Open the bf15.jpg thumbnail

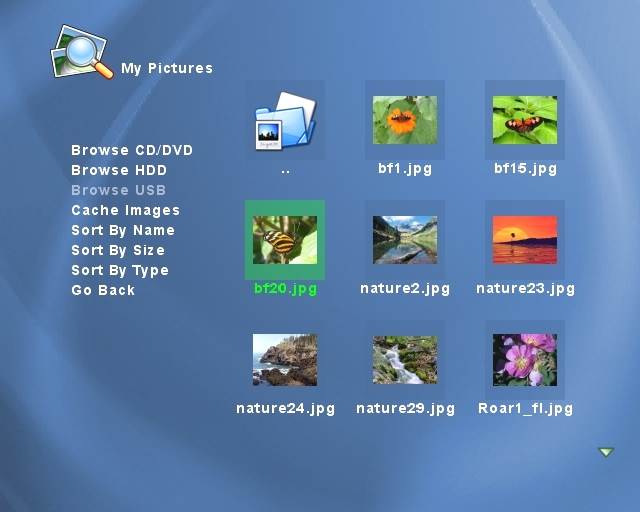[525, 120]
